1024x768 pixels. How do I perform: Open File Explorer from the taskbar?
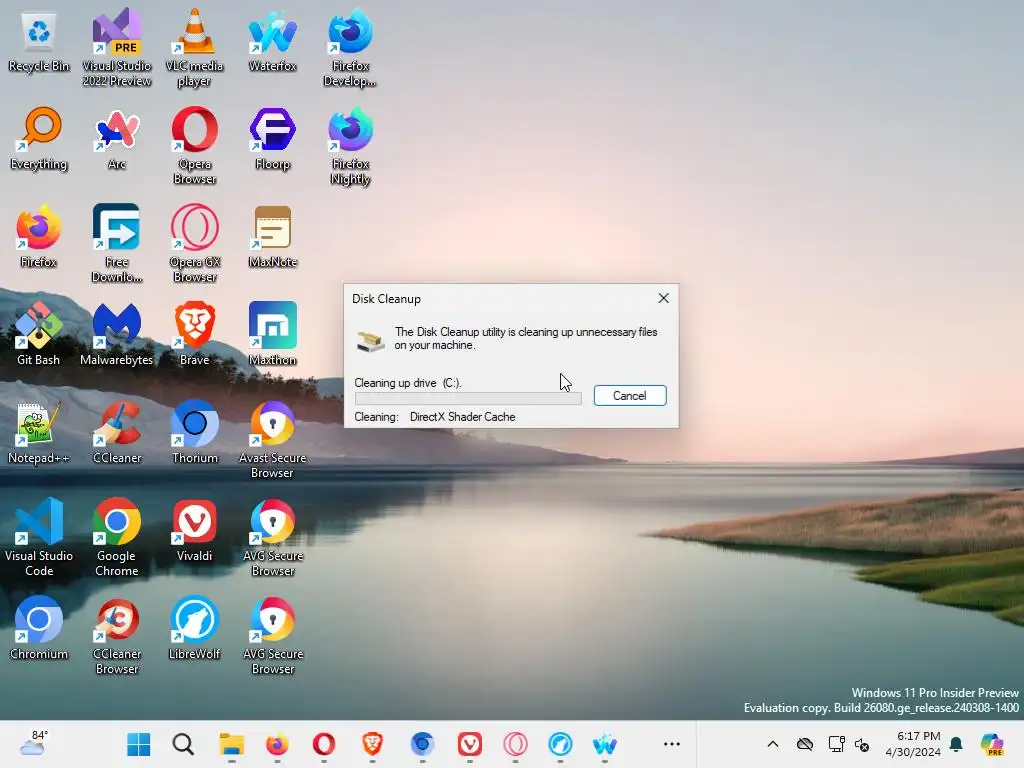231,744
